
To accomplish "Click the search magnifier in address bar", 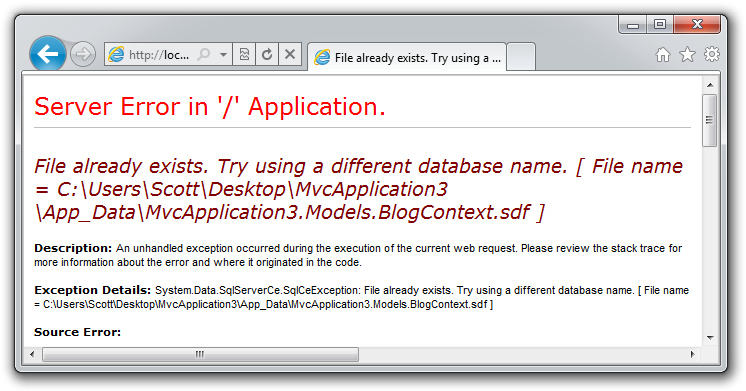I will click(x=204, y=55).
